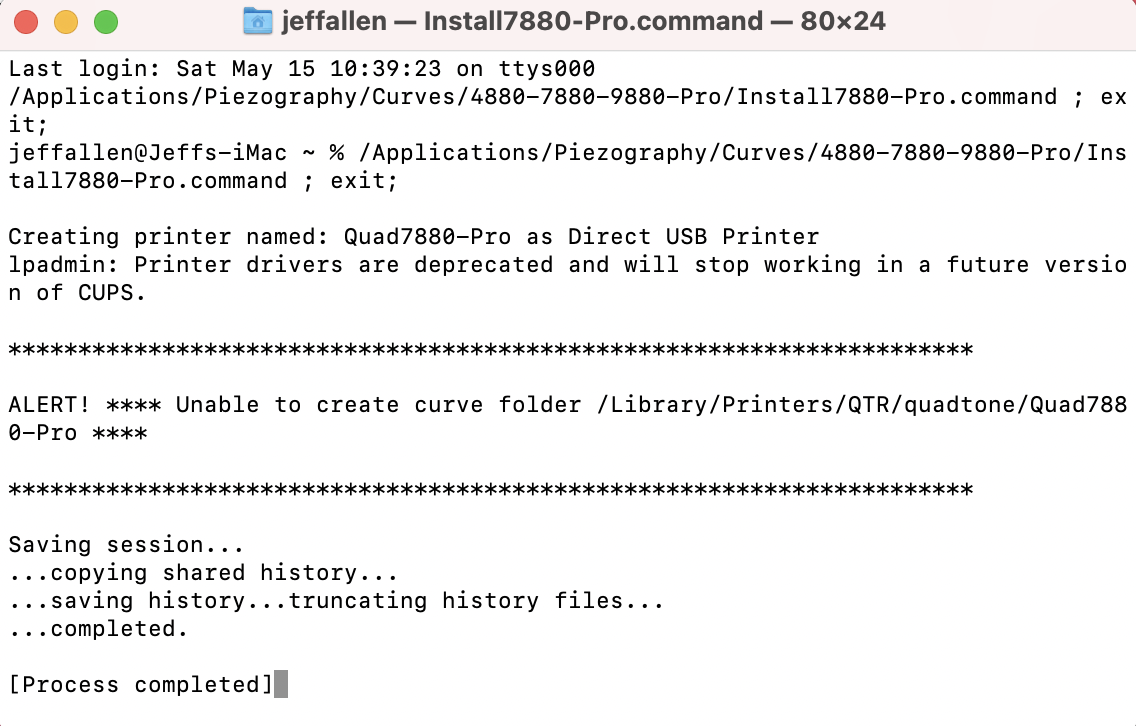Viewport: 1136px width, 726px height.
Task: Click the Saving session... line
Action: (x=126, y=545)
